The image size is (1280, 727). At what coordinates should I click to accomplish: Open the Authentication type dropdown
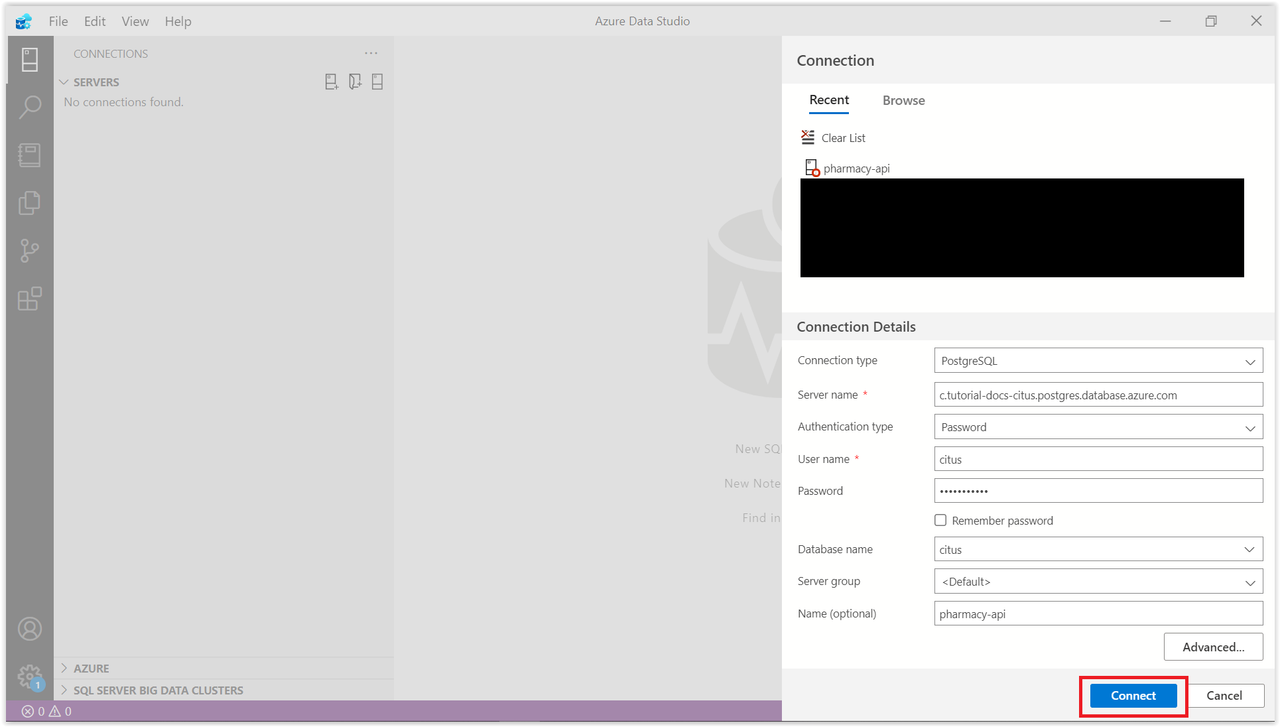click(x=1099, y=427)
